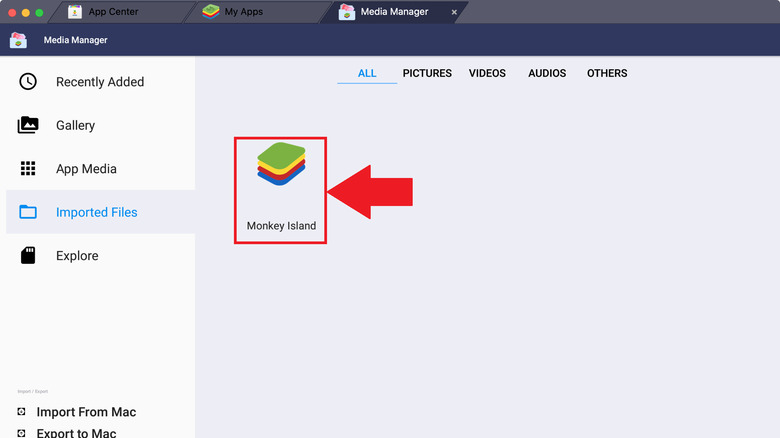
Task: Click the Media Manager header logo icon
Action: pos(18,40)
